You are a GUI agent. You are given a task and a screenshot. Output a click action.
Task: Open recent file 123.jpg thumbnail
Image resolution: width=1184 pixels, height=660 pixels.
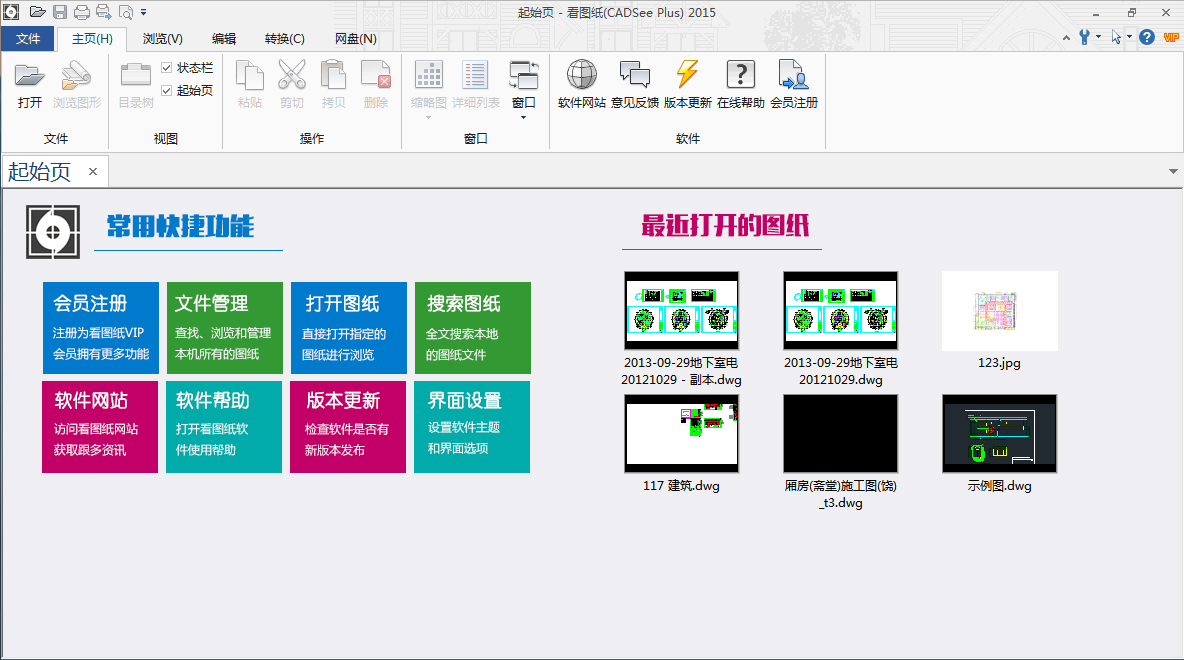coord(999,310)
